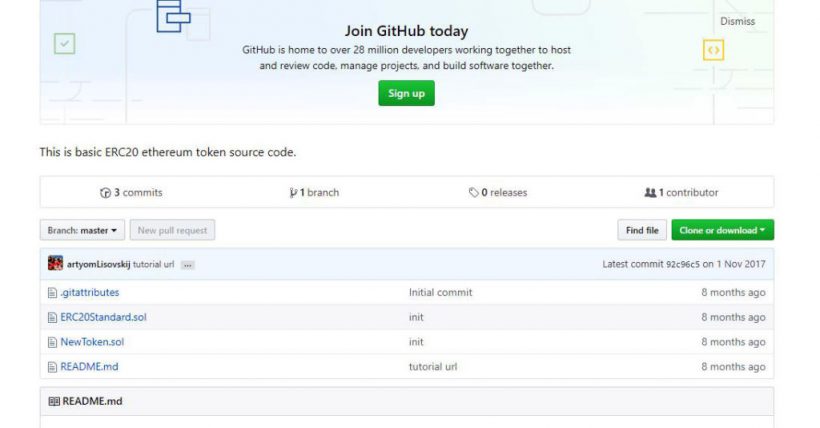
Task: Open the Branch: master dropdown
Action: [83, 231]
